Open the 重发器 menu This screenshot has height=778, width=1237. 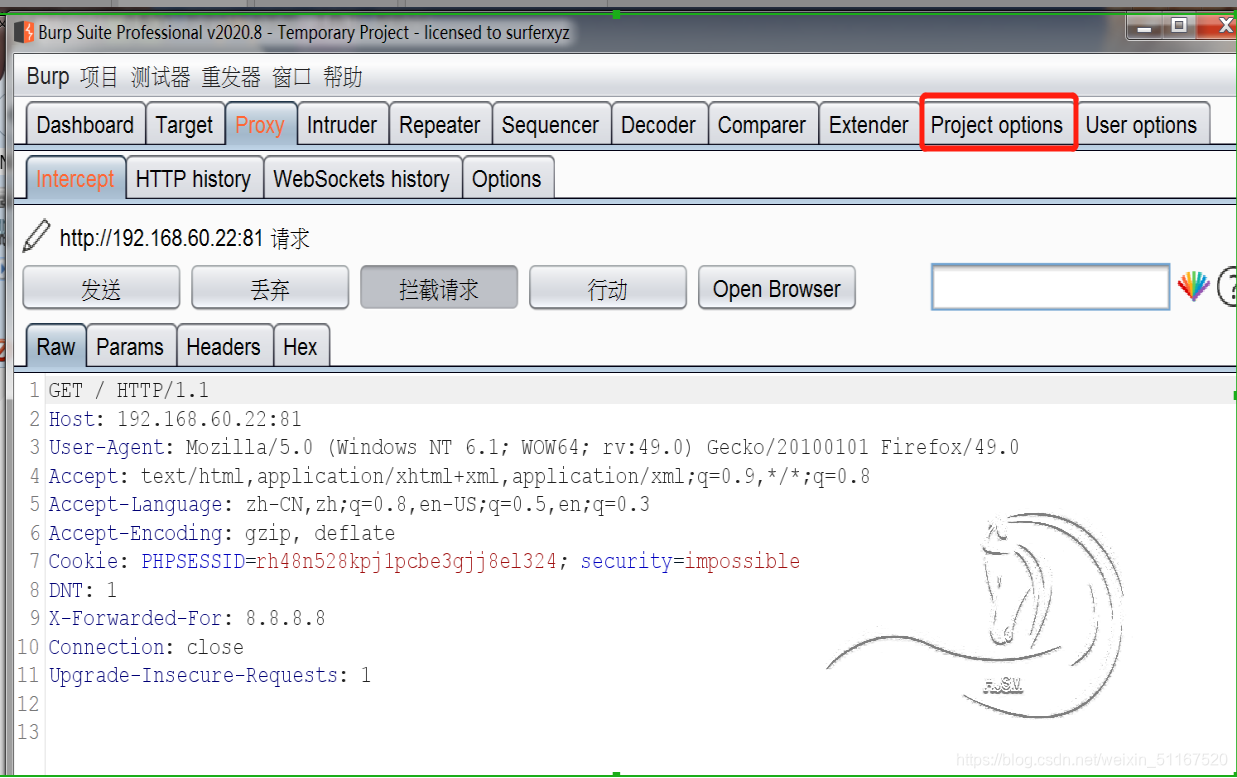(231, 77)
